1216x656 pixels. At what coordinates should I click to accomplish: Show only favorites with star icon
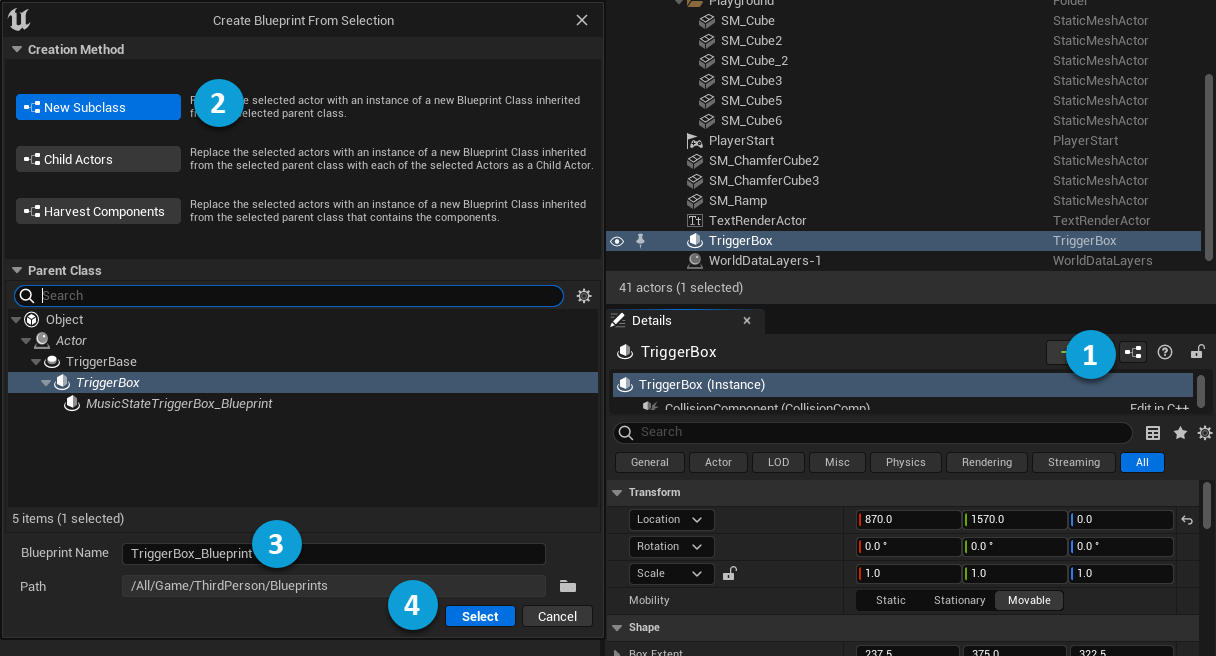coord(1180,433)
